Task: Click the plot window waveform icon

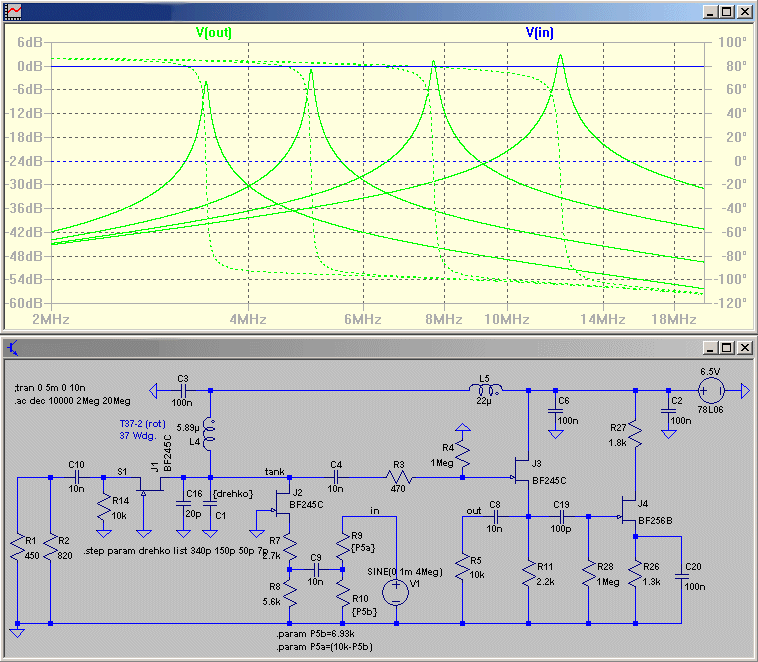Action: pos(11,11)
